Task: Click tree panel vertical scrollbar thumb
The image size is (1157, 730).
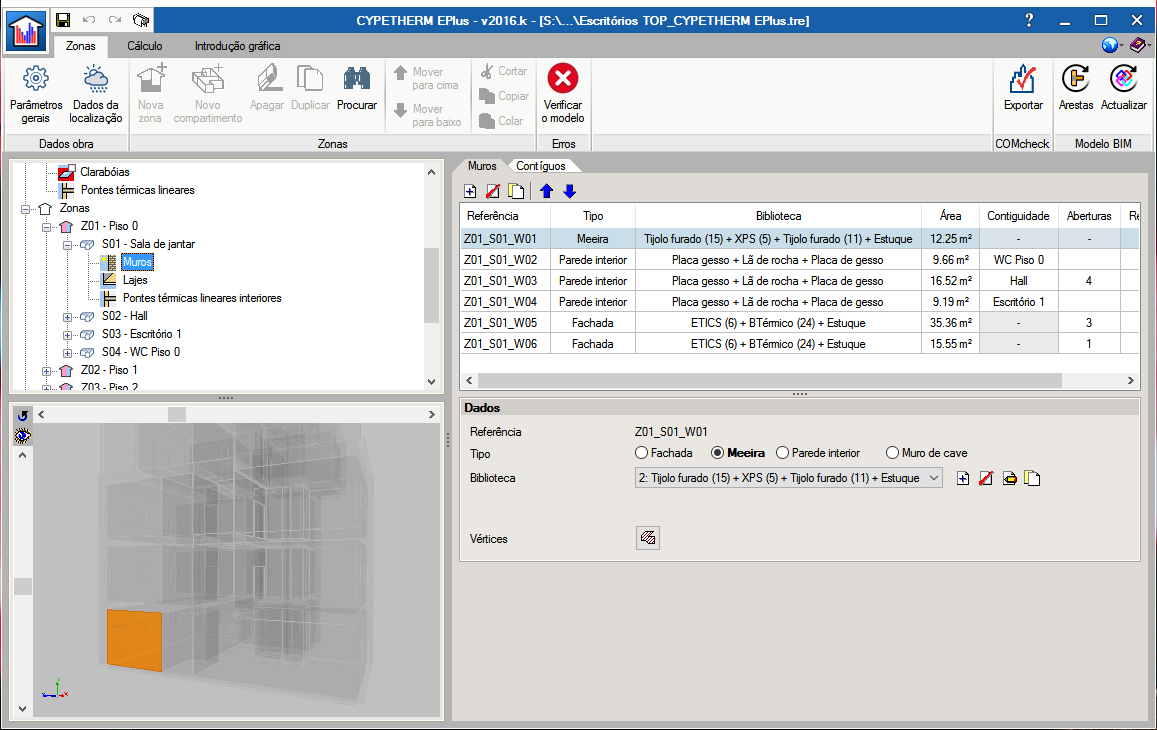Action: [432, 285]
